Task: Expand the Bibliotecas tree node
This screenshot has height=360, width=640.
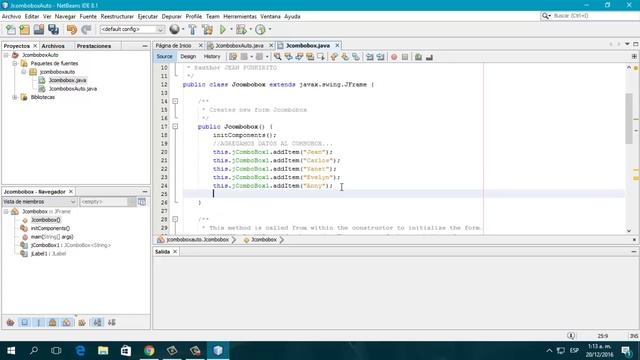Action: (15, 97)
